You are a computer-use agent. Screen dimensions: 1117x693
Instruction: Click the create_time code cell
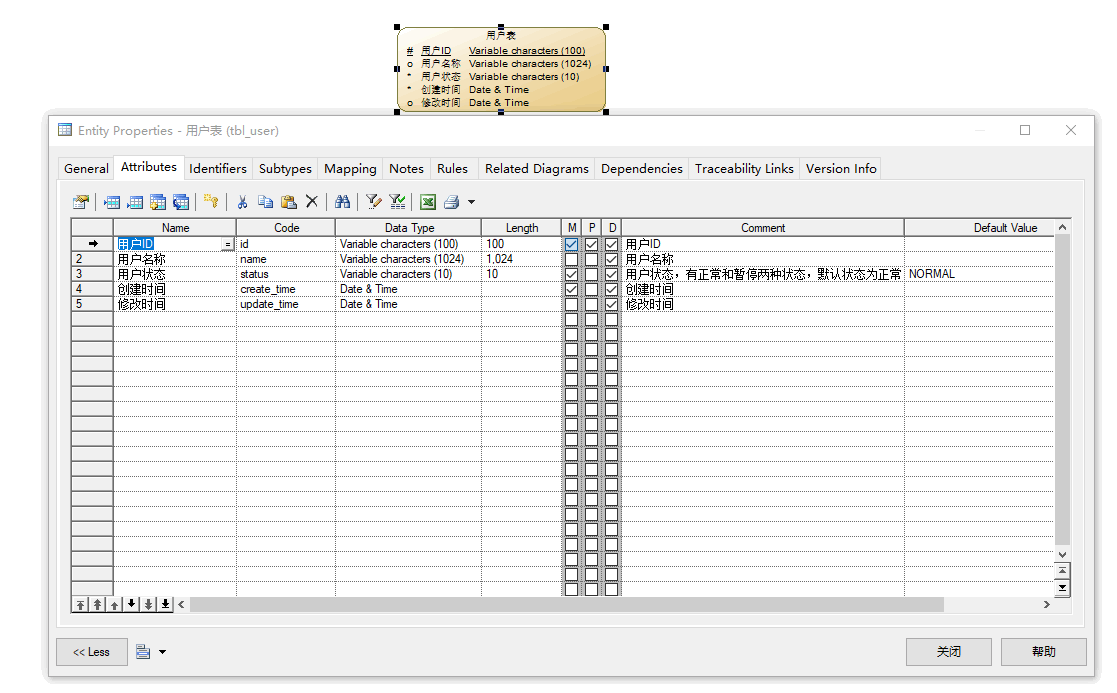(x=286, y=289)
